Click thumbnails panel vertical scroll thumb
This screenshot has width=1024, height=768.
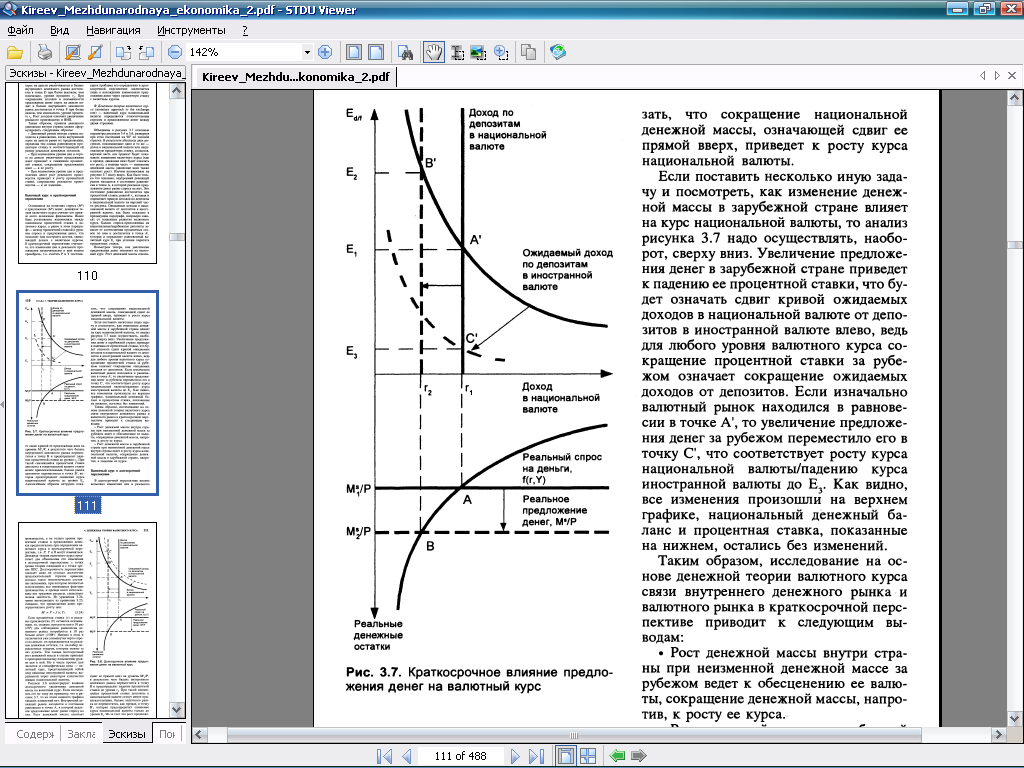pos(177,238)
